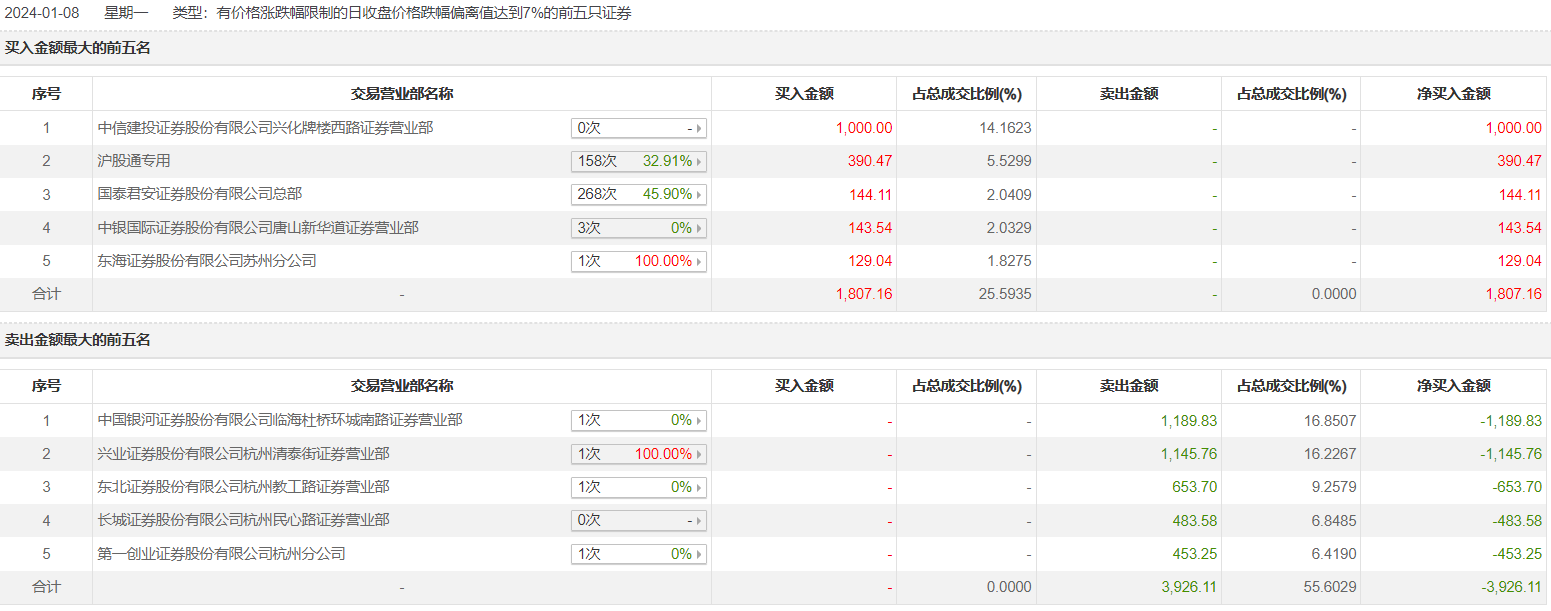
Task: Select buy total 1,807.16 in 合计 row
Action: tap(864, 294)
